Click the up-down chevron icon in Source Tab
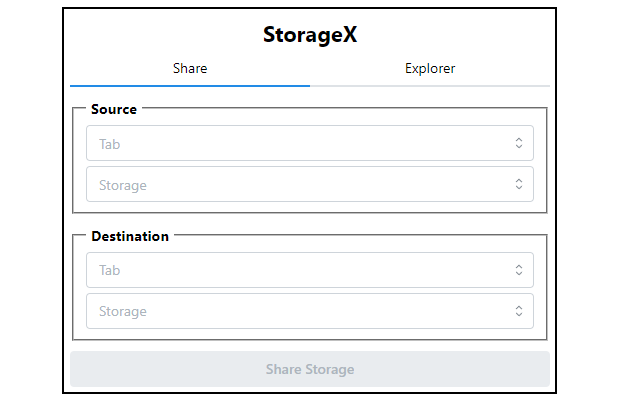This screenshot has height=400, width=640. pyautogui.click(x=519, y=143)
